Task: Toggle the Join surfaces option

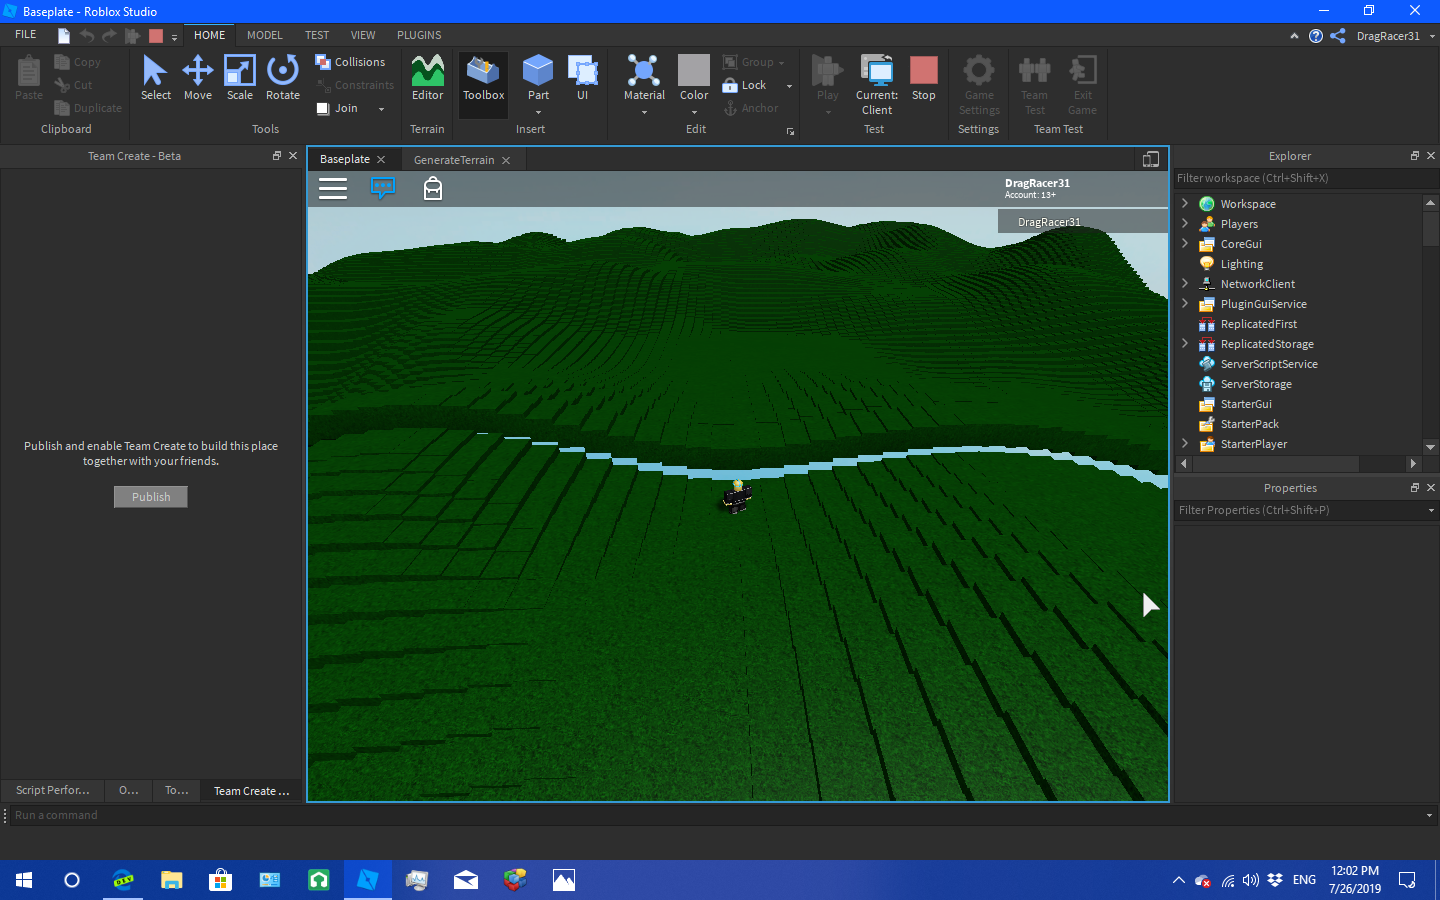Action: tap(338, 108)
